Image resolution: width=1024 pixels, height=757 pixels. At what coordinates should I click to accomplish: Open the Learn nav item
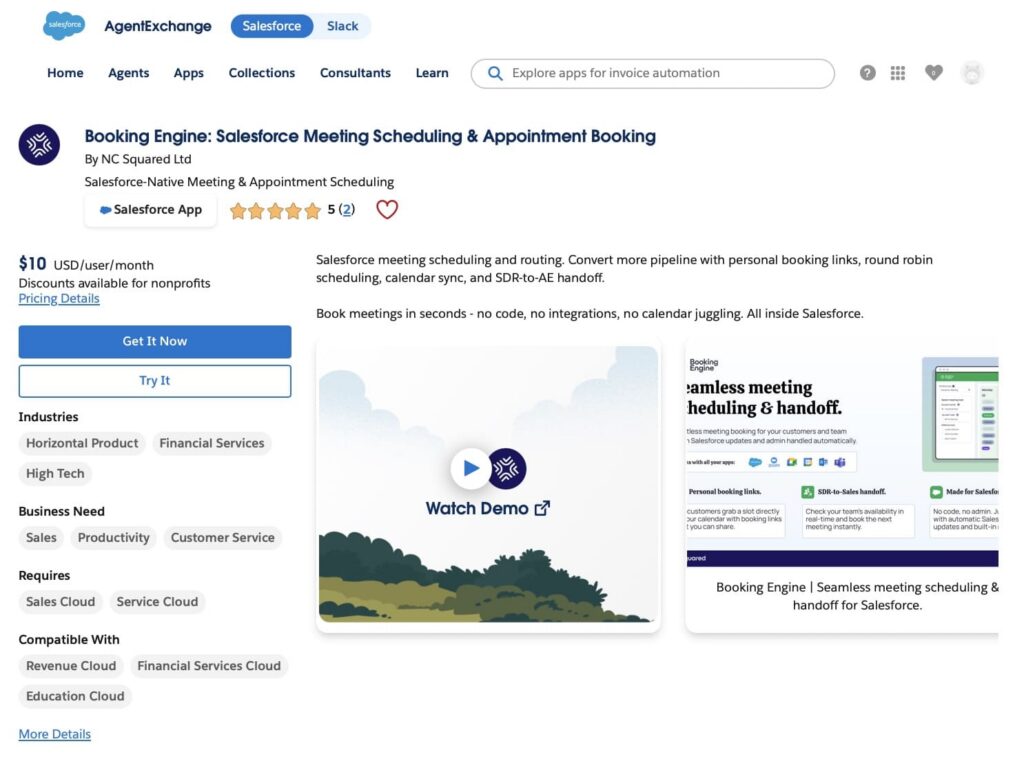(x=432, y=73)
